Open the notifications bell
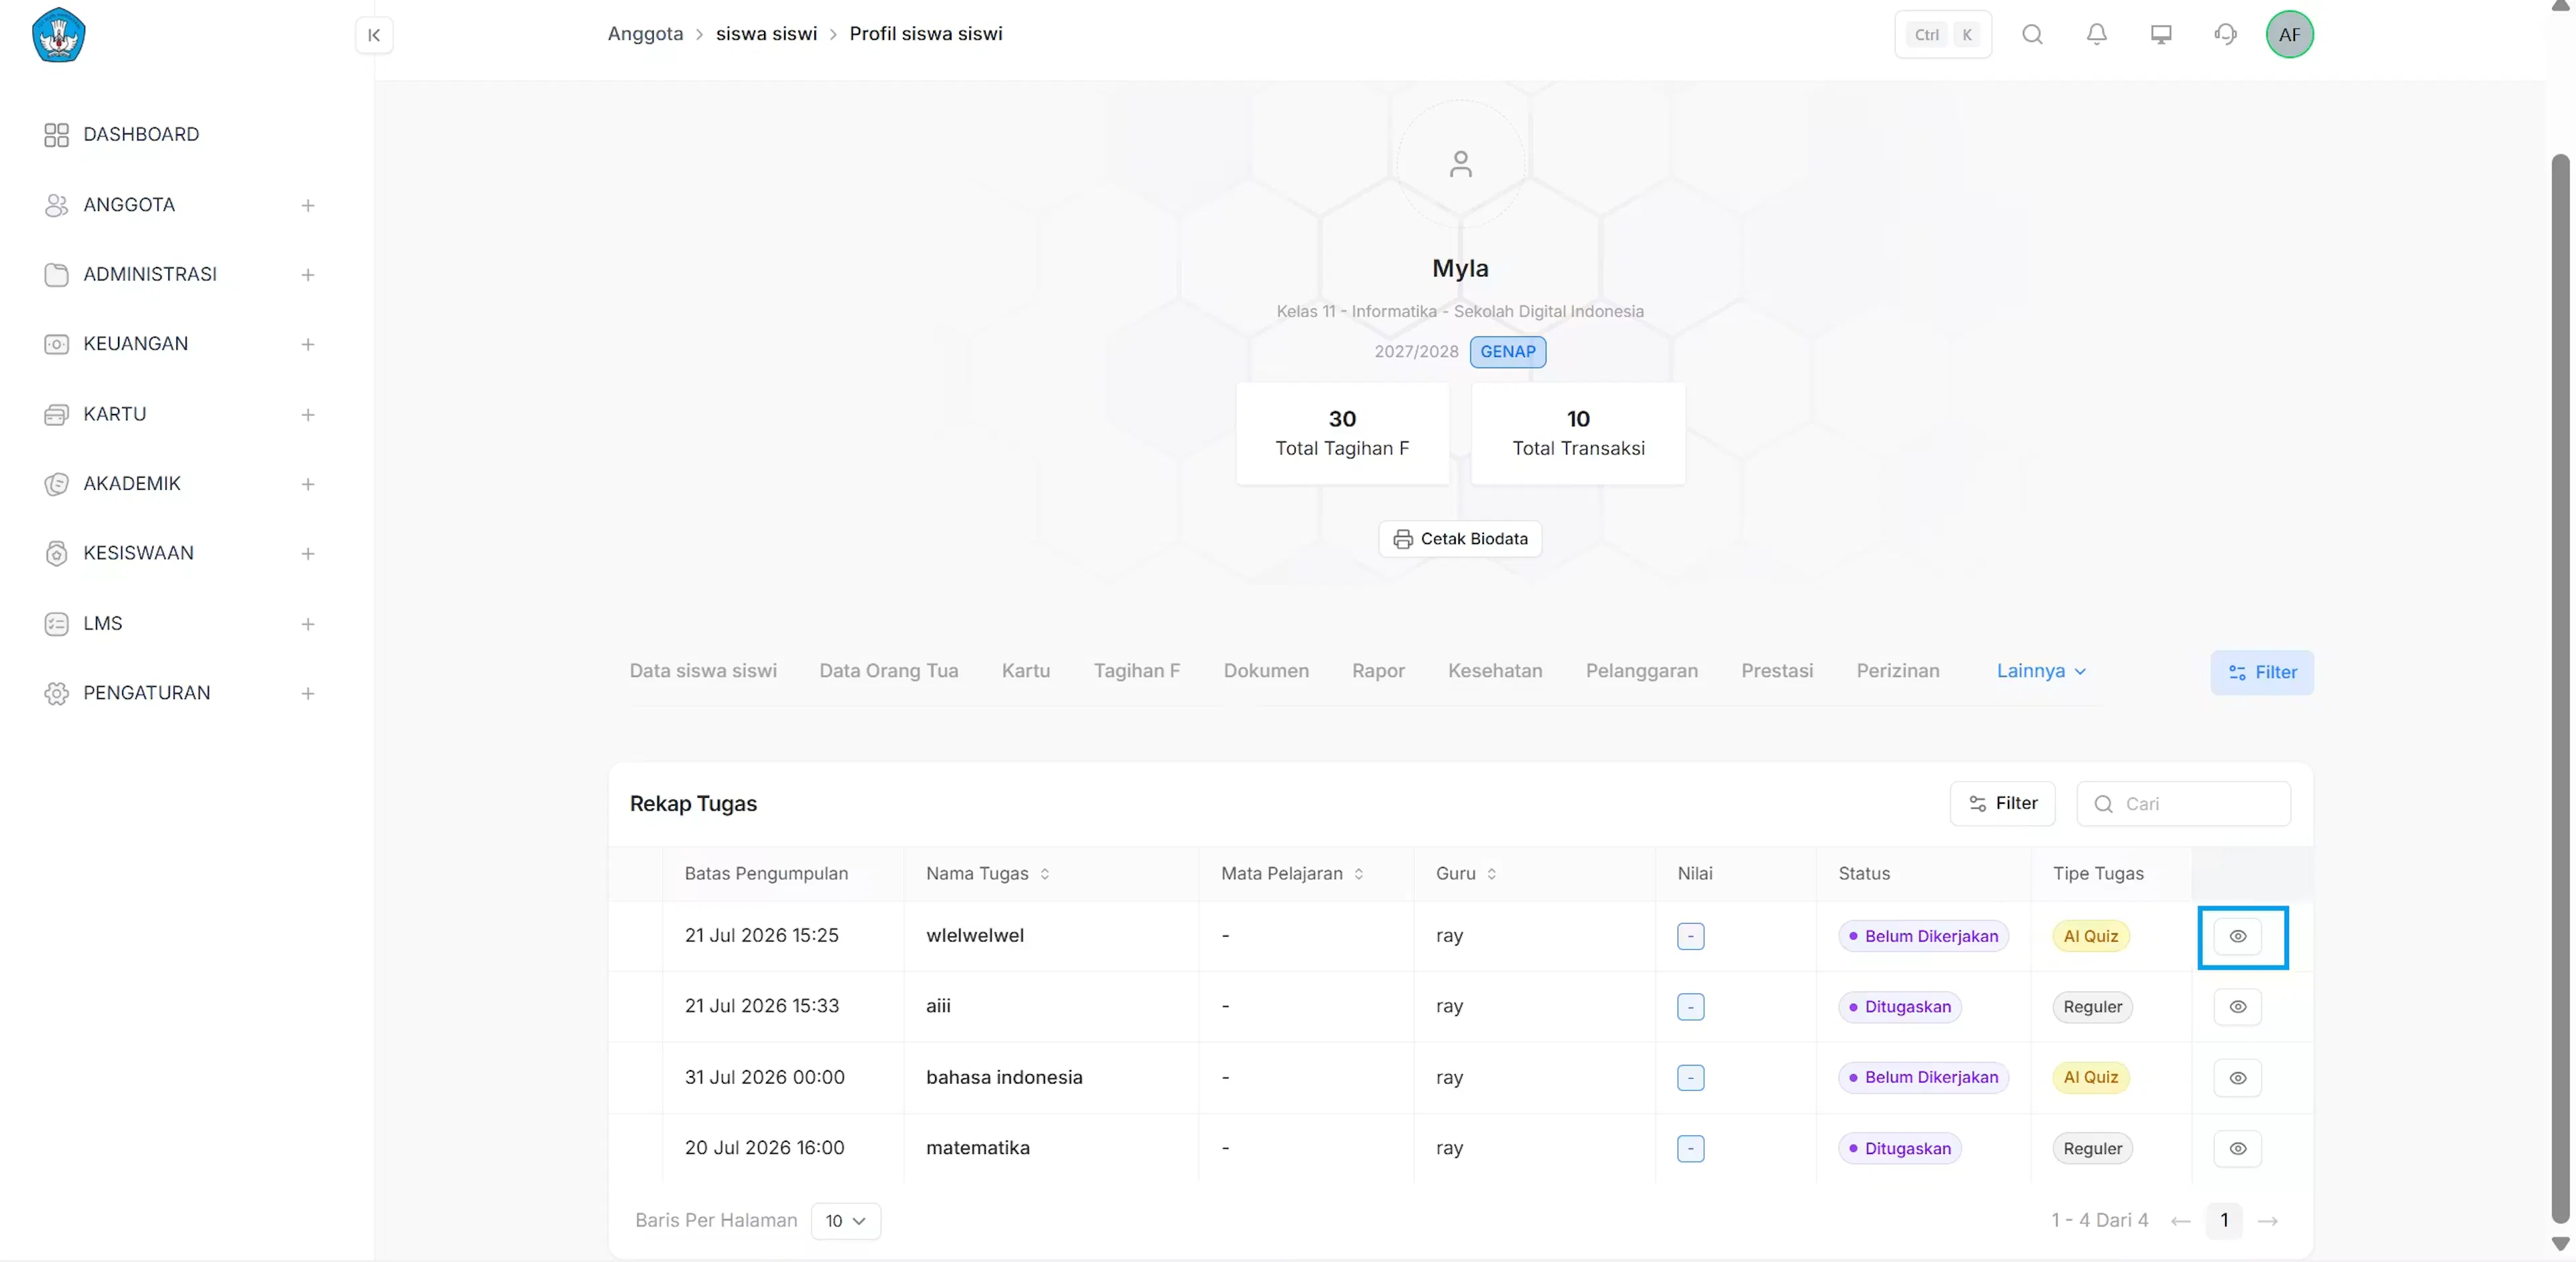 point(2097,35)
